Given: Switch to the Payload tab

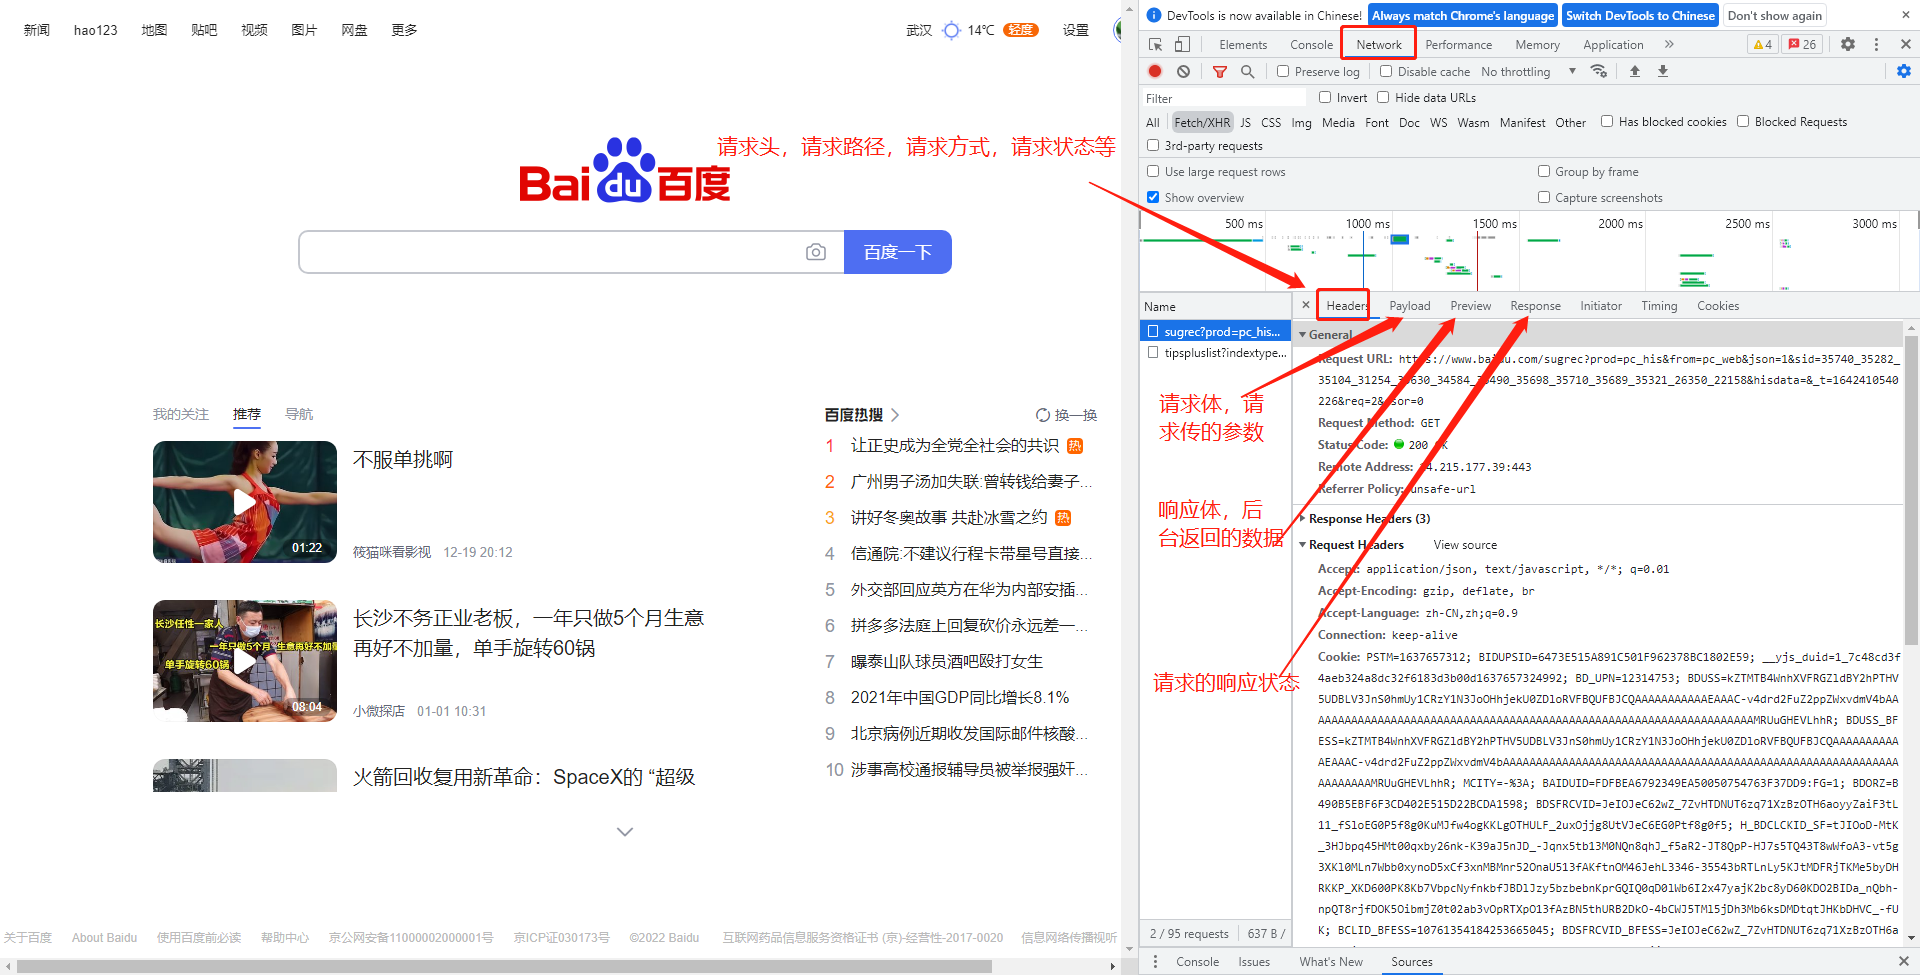Looking at the screenshot, I should (x=1409, y=306).
